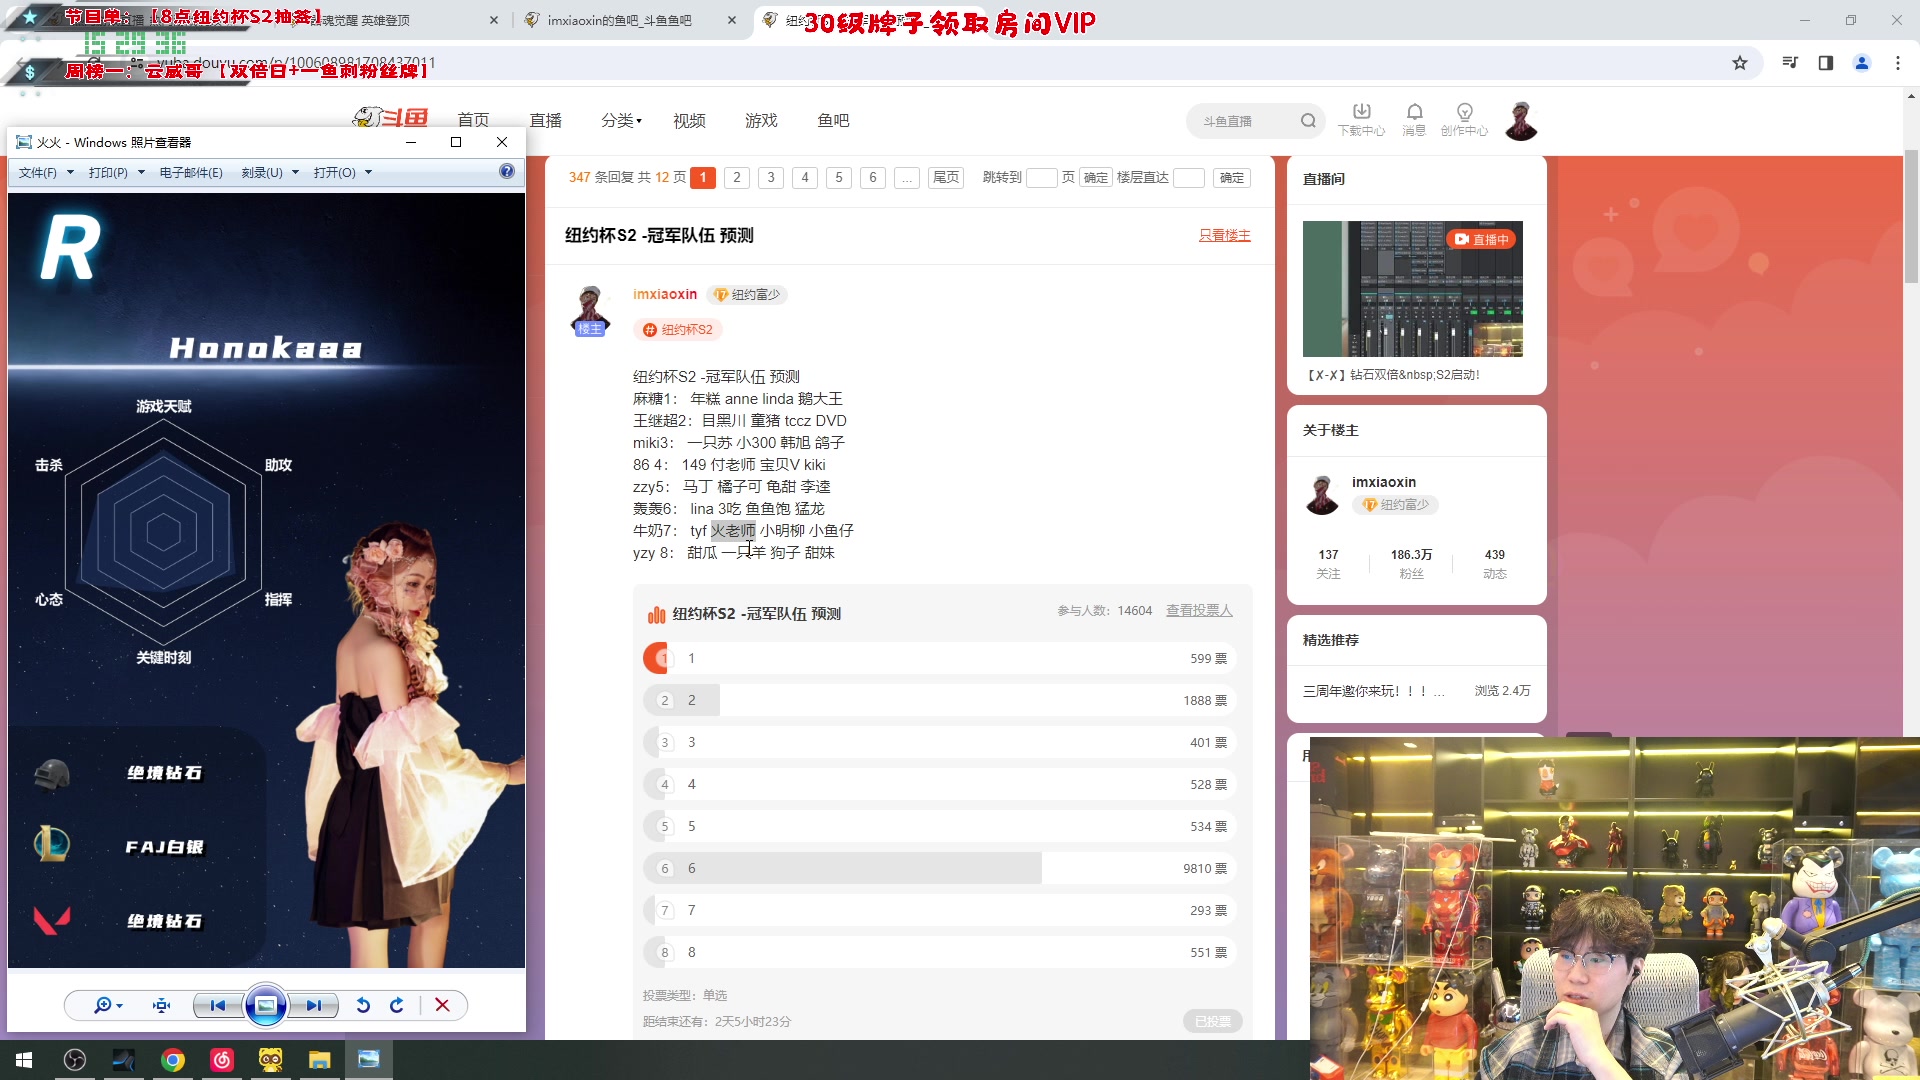The image size is (1920, 1080).
Task: Click the 尾页 pagination button
Action: [945, 177]
